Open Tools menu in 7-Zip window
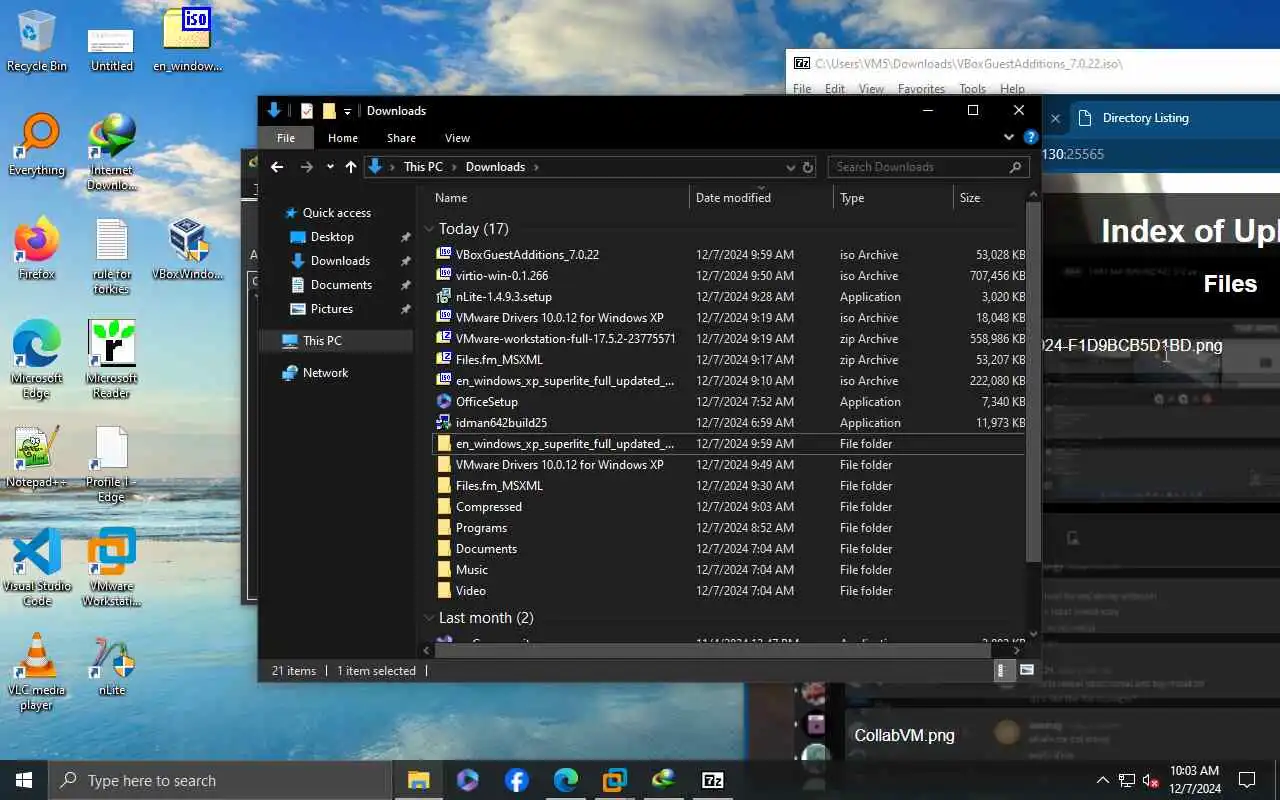Viewport: 1280px width, 800px height. click(x=972, y=89)
